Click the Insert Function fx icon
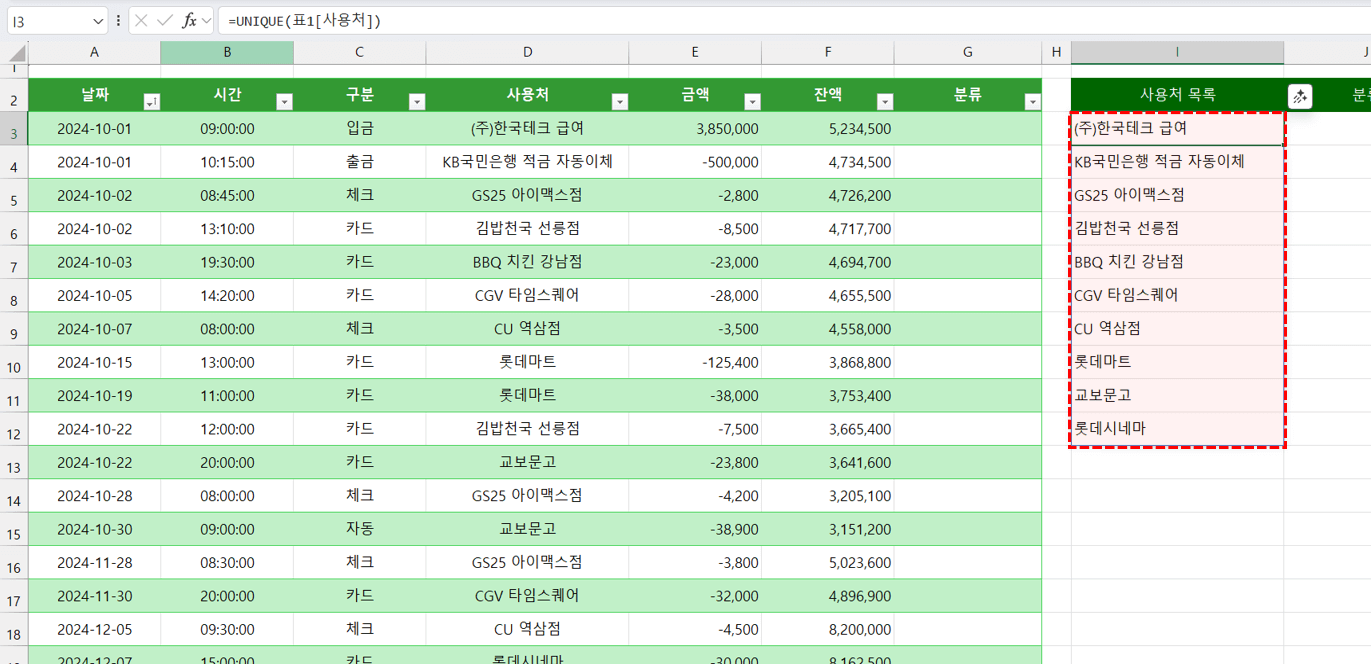 click(x=189, y=20)
